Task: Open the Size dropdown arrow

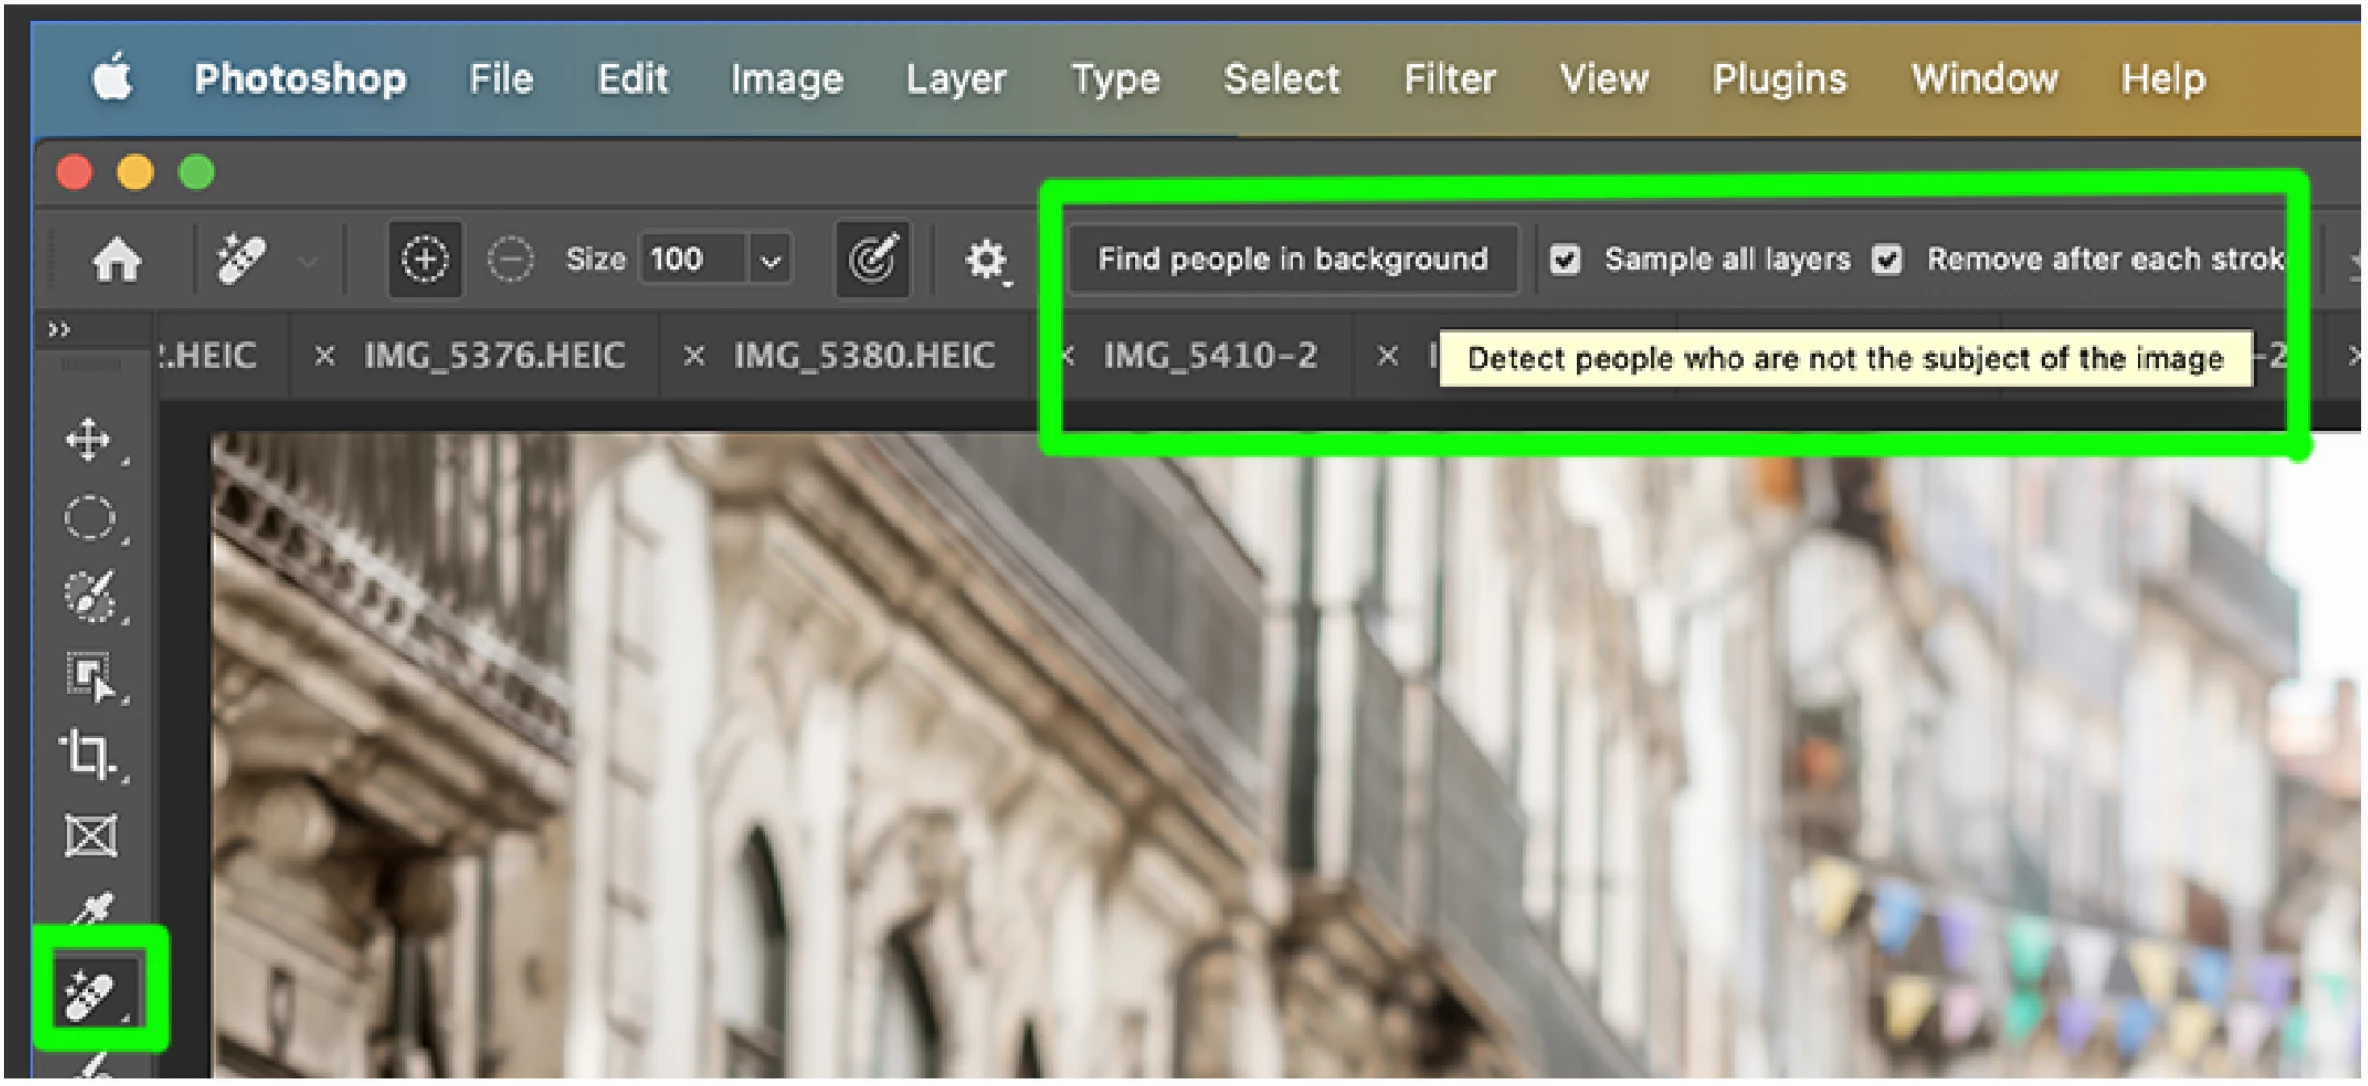Action: coord(770,261)
